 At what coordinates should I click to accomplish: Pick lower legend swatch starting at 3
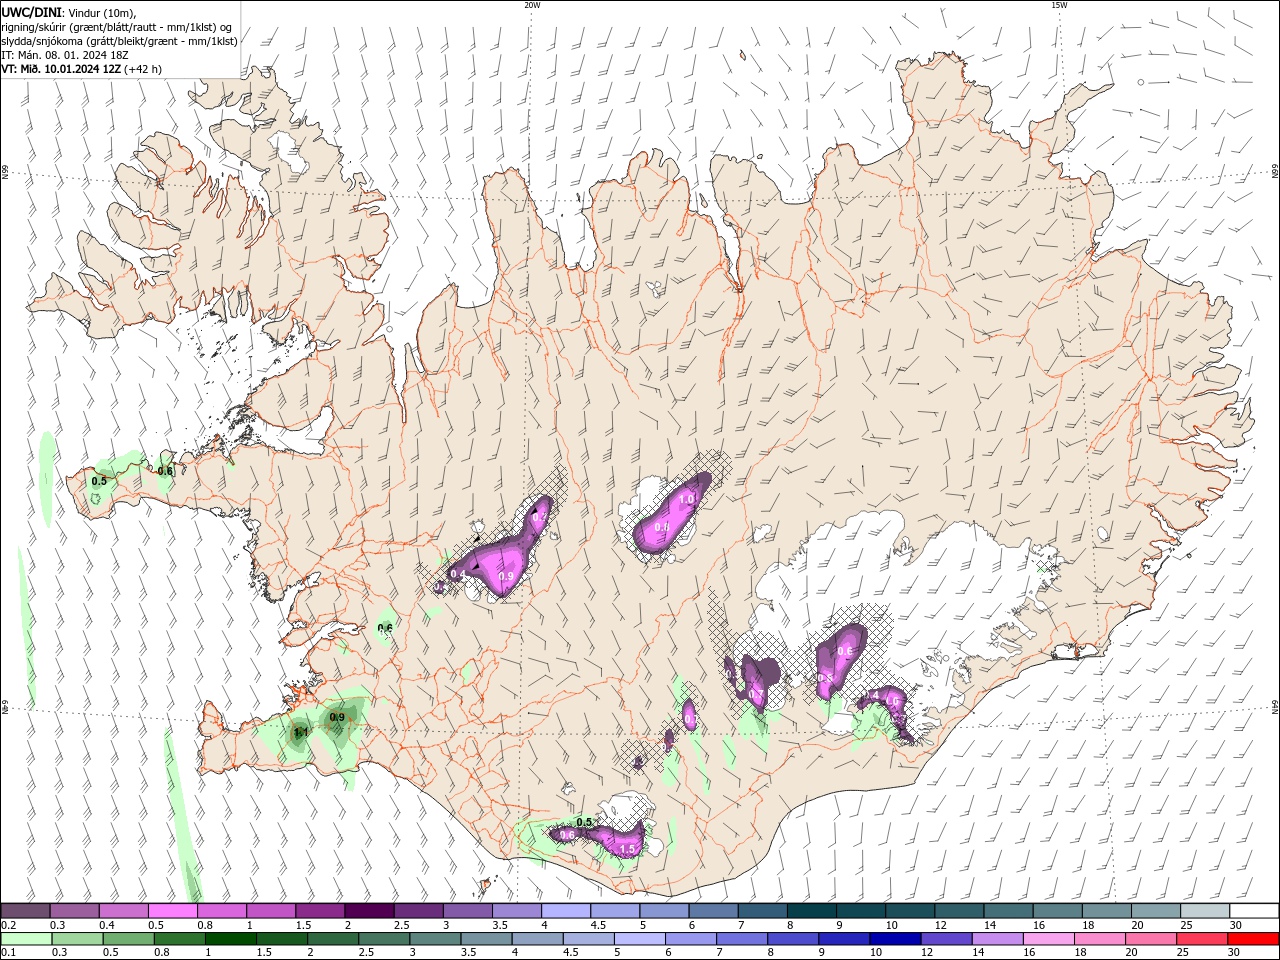[x=436, y=939]
